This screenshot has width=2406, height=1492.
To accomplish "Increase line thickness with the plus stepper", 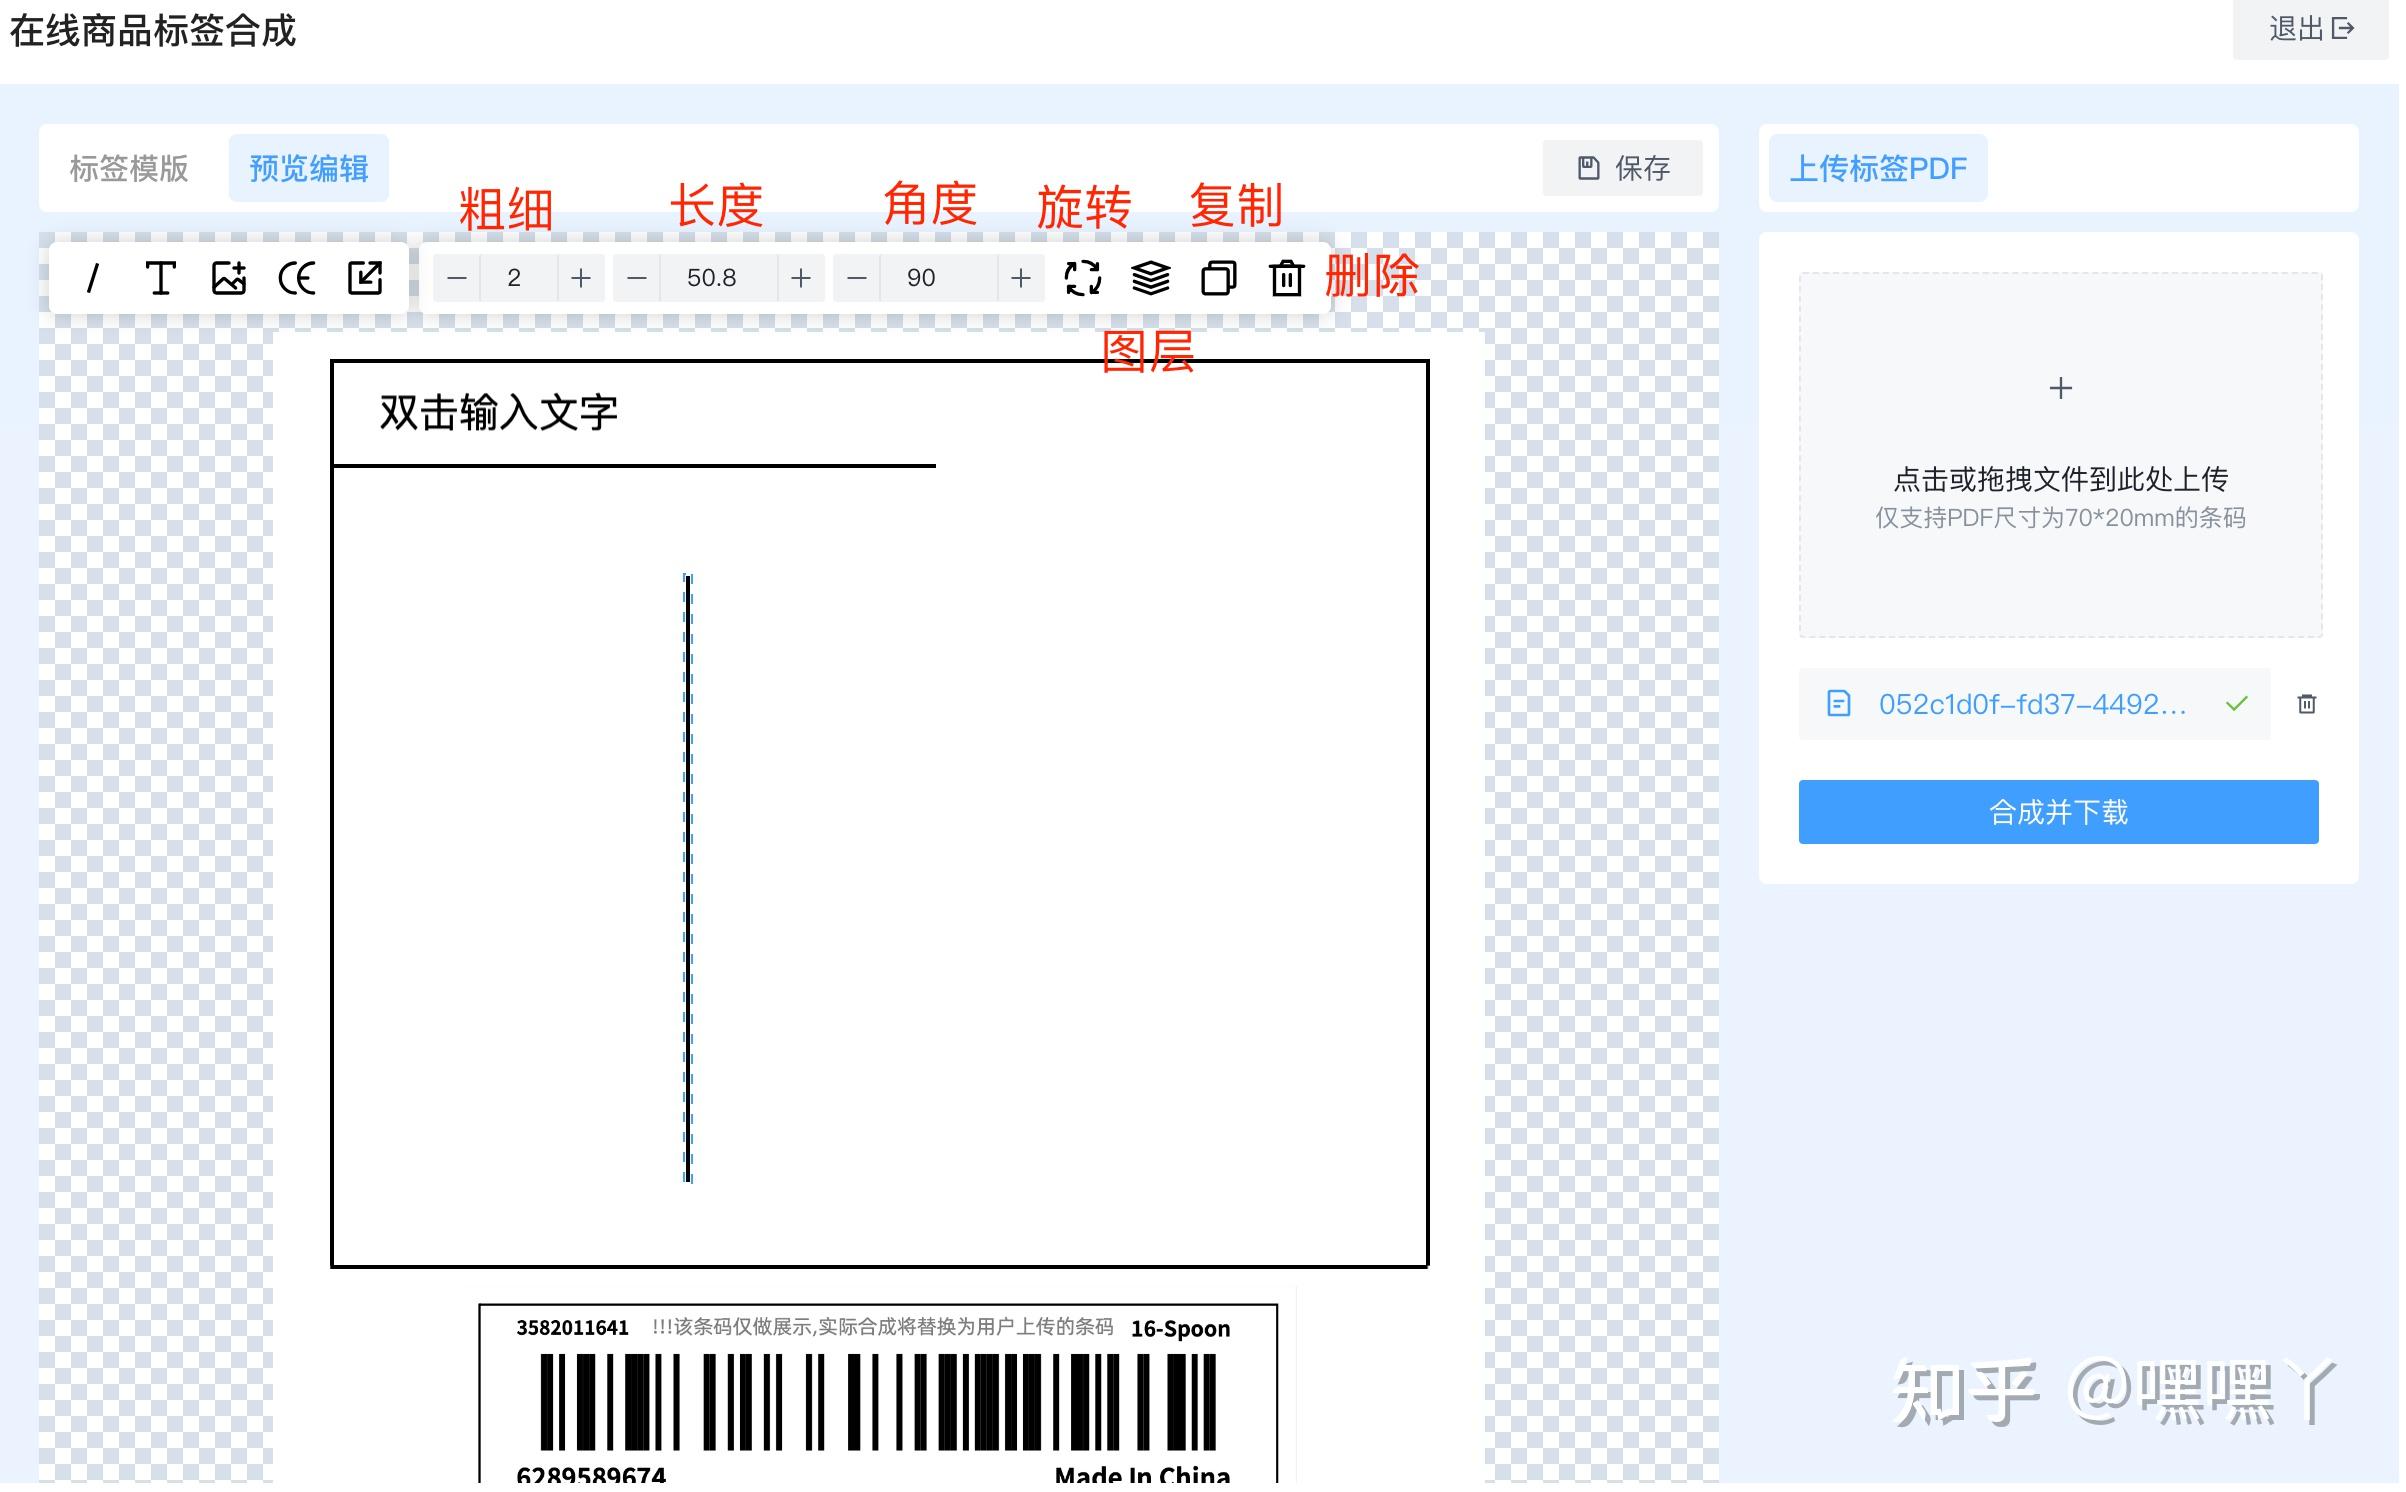I will [x=580, y=278].
